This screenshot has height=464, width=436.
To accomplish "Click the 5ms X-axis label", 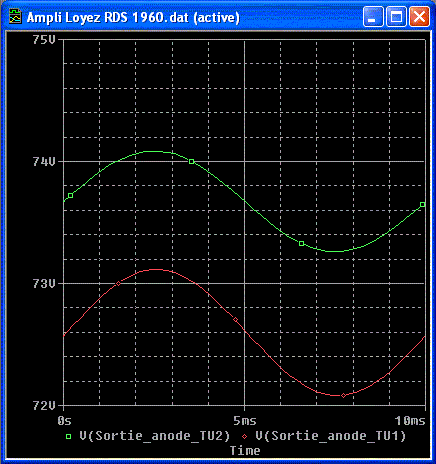I will click(245, 421).
